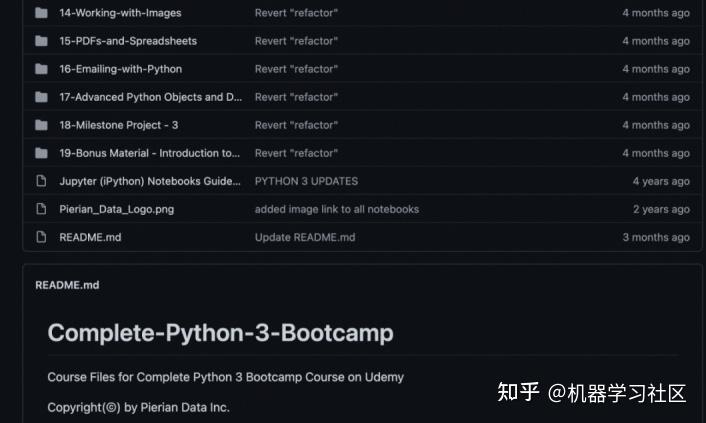Click the "3 months ago" timestamp
The image size is (706, 423).
[x=656, y=237]
